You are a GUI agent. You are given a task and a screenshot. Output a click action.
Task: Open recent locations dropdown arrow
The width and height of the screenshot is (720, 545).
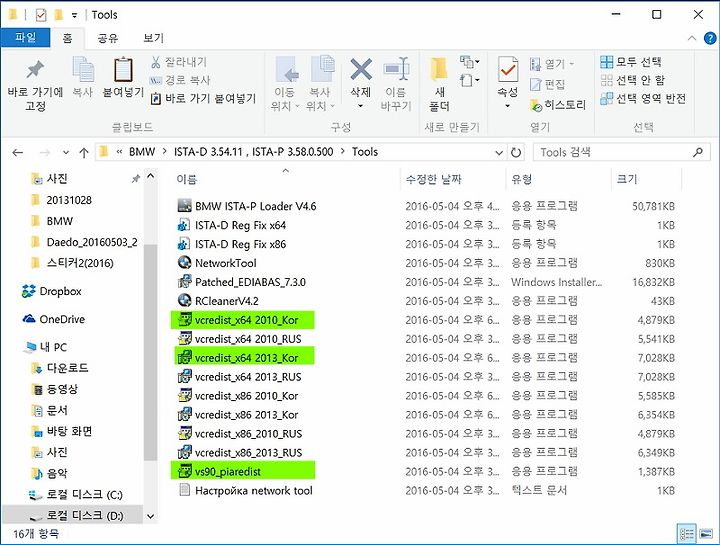66,152
